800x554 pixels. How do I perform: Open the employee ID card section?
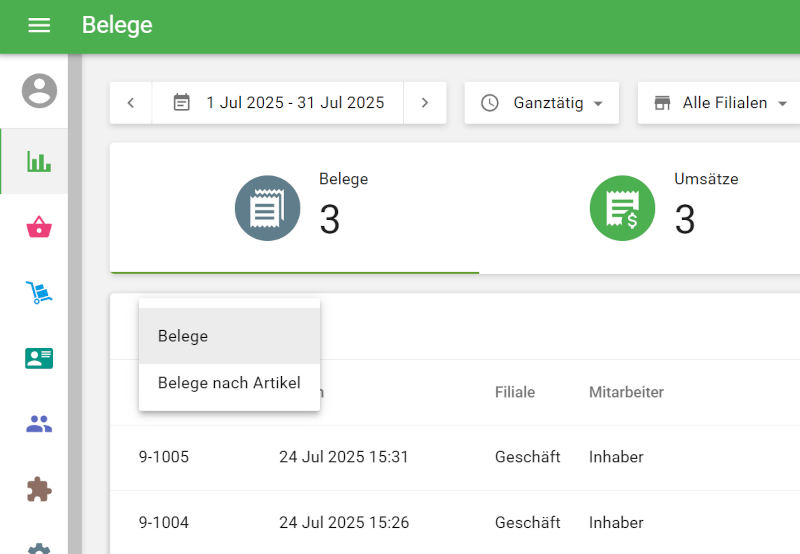pos(39,358)
